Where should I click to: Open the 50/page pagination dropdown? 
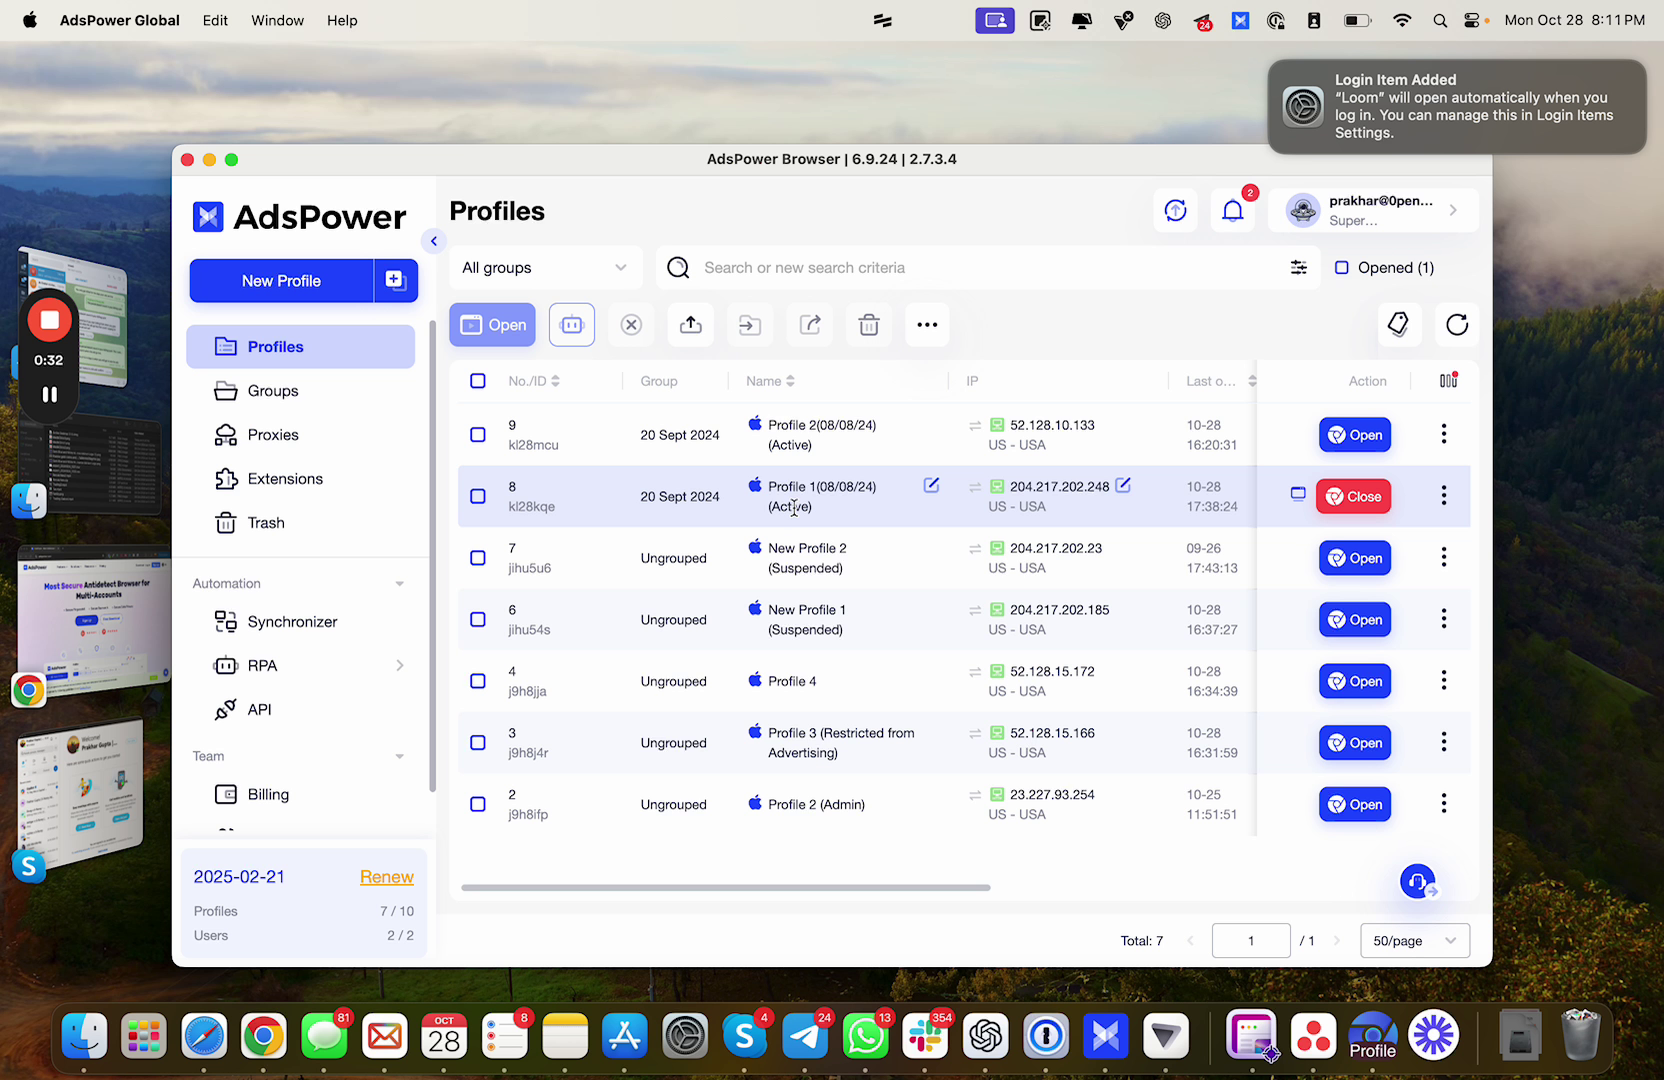pos(1414,941)
